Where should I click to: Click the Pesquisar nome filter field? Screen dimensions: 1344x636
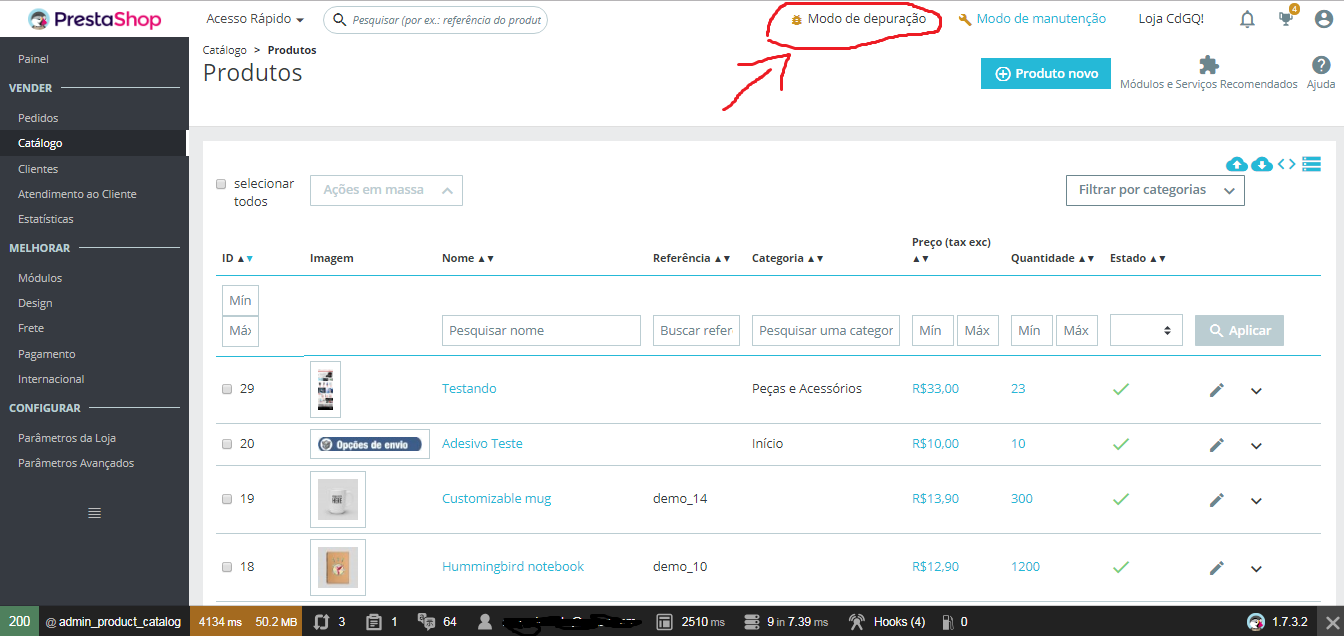tap(541, 330)
